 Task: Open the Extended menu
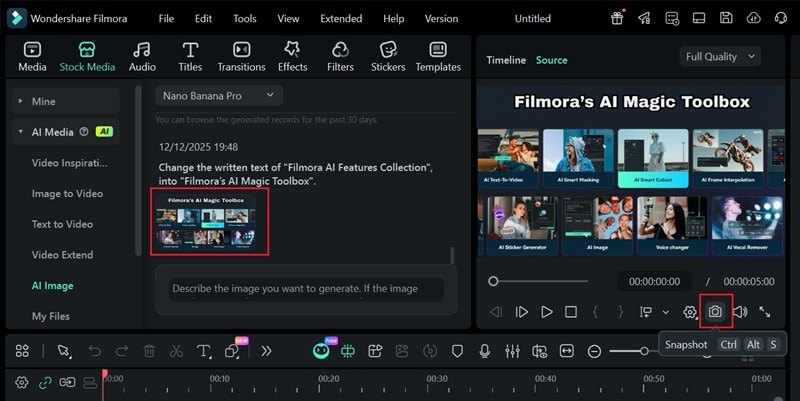click(x=341, y=18)
